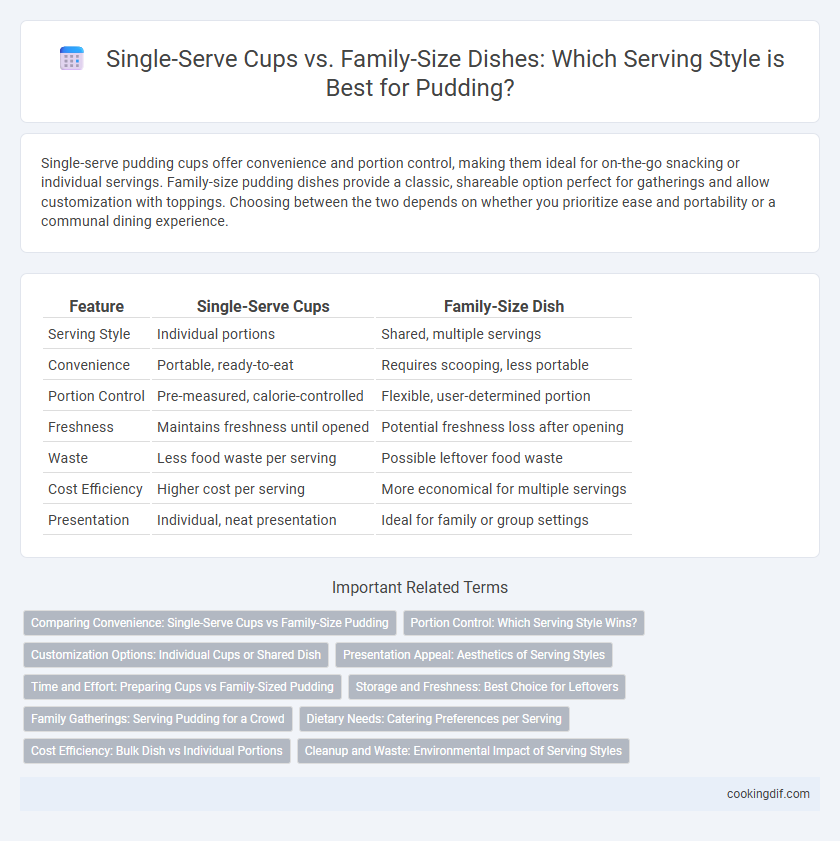
Task: Select the 'Freshness' table row label
Action: tap(81, 427)
